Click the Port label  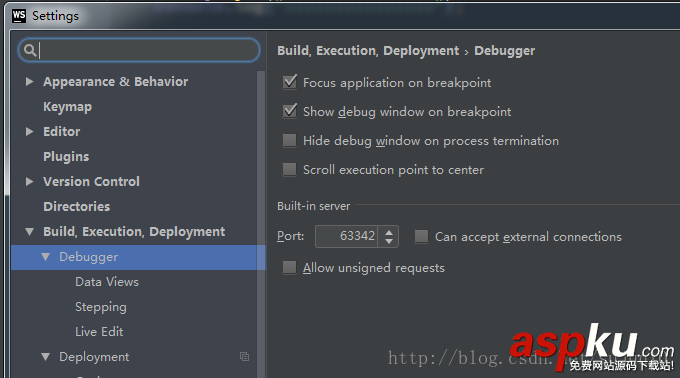click(x=291, y=236)
